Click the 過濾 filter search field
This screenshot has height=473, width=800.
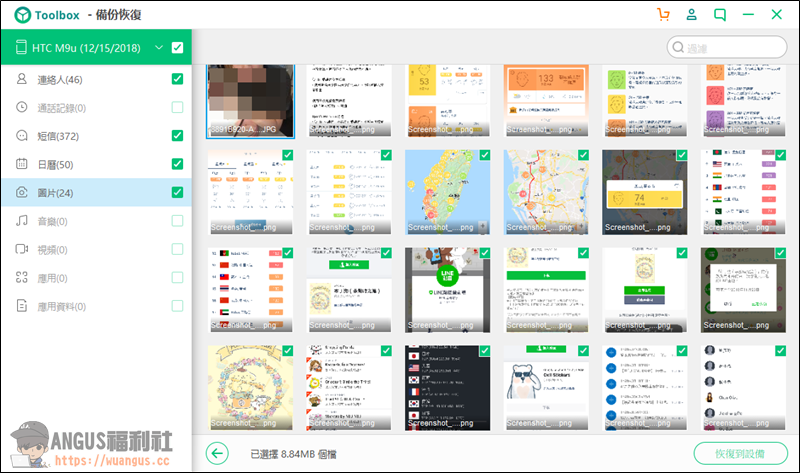point(727,47)
